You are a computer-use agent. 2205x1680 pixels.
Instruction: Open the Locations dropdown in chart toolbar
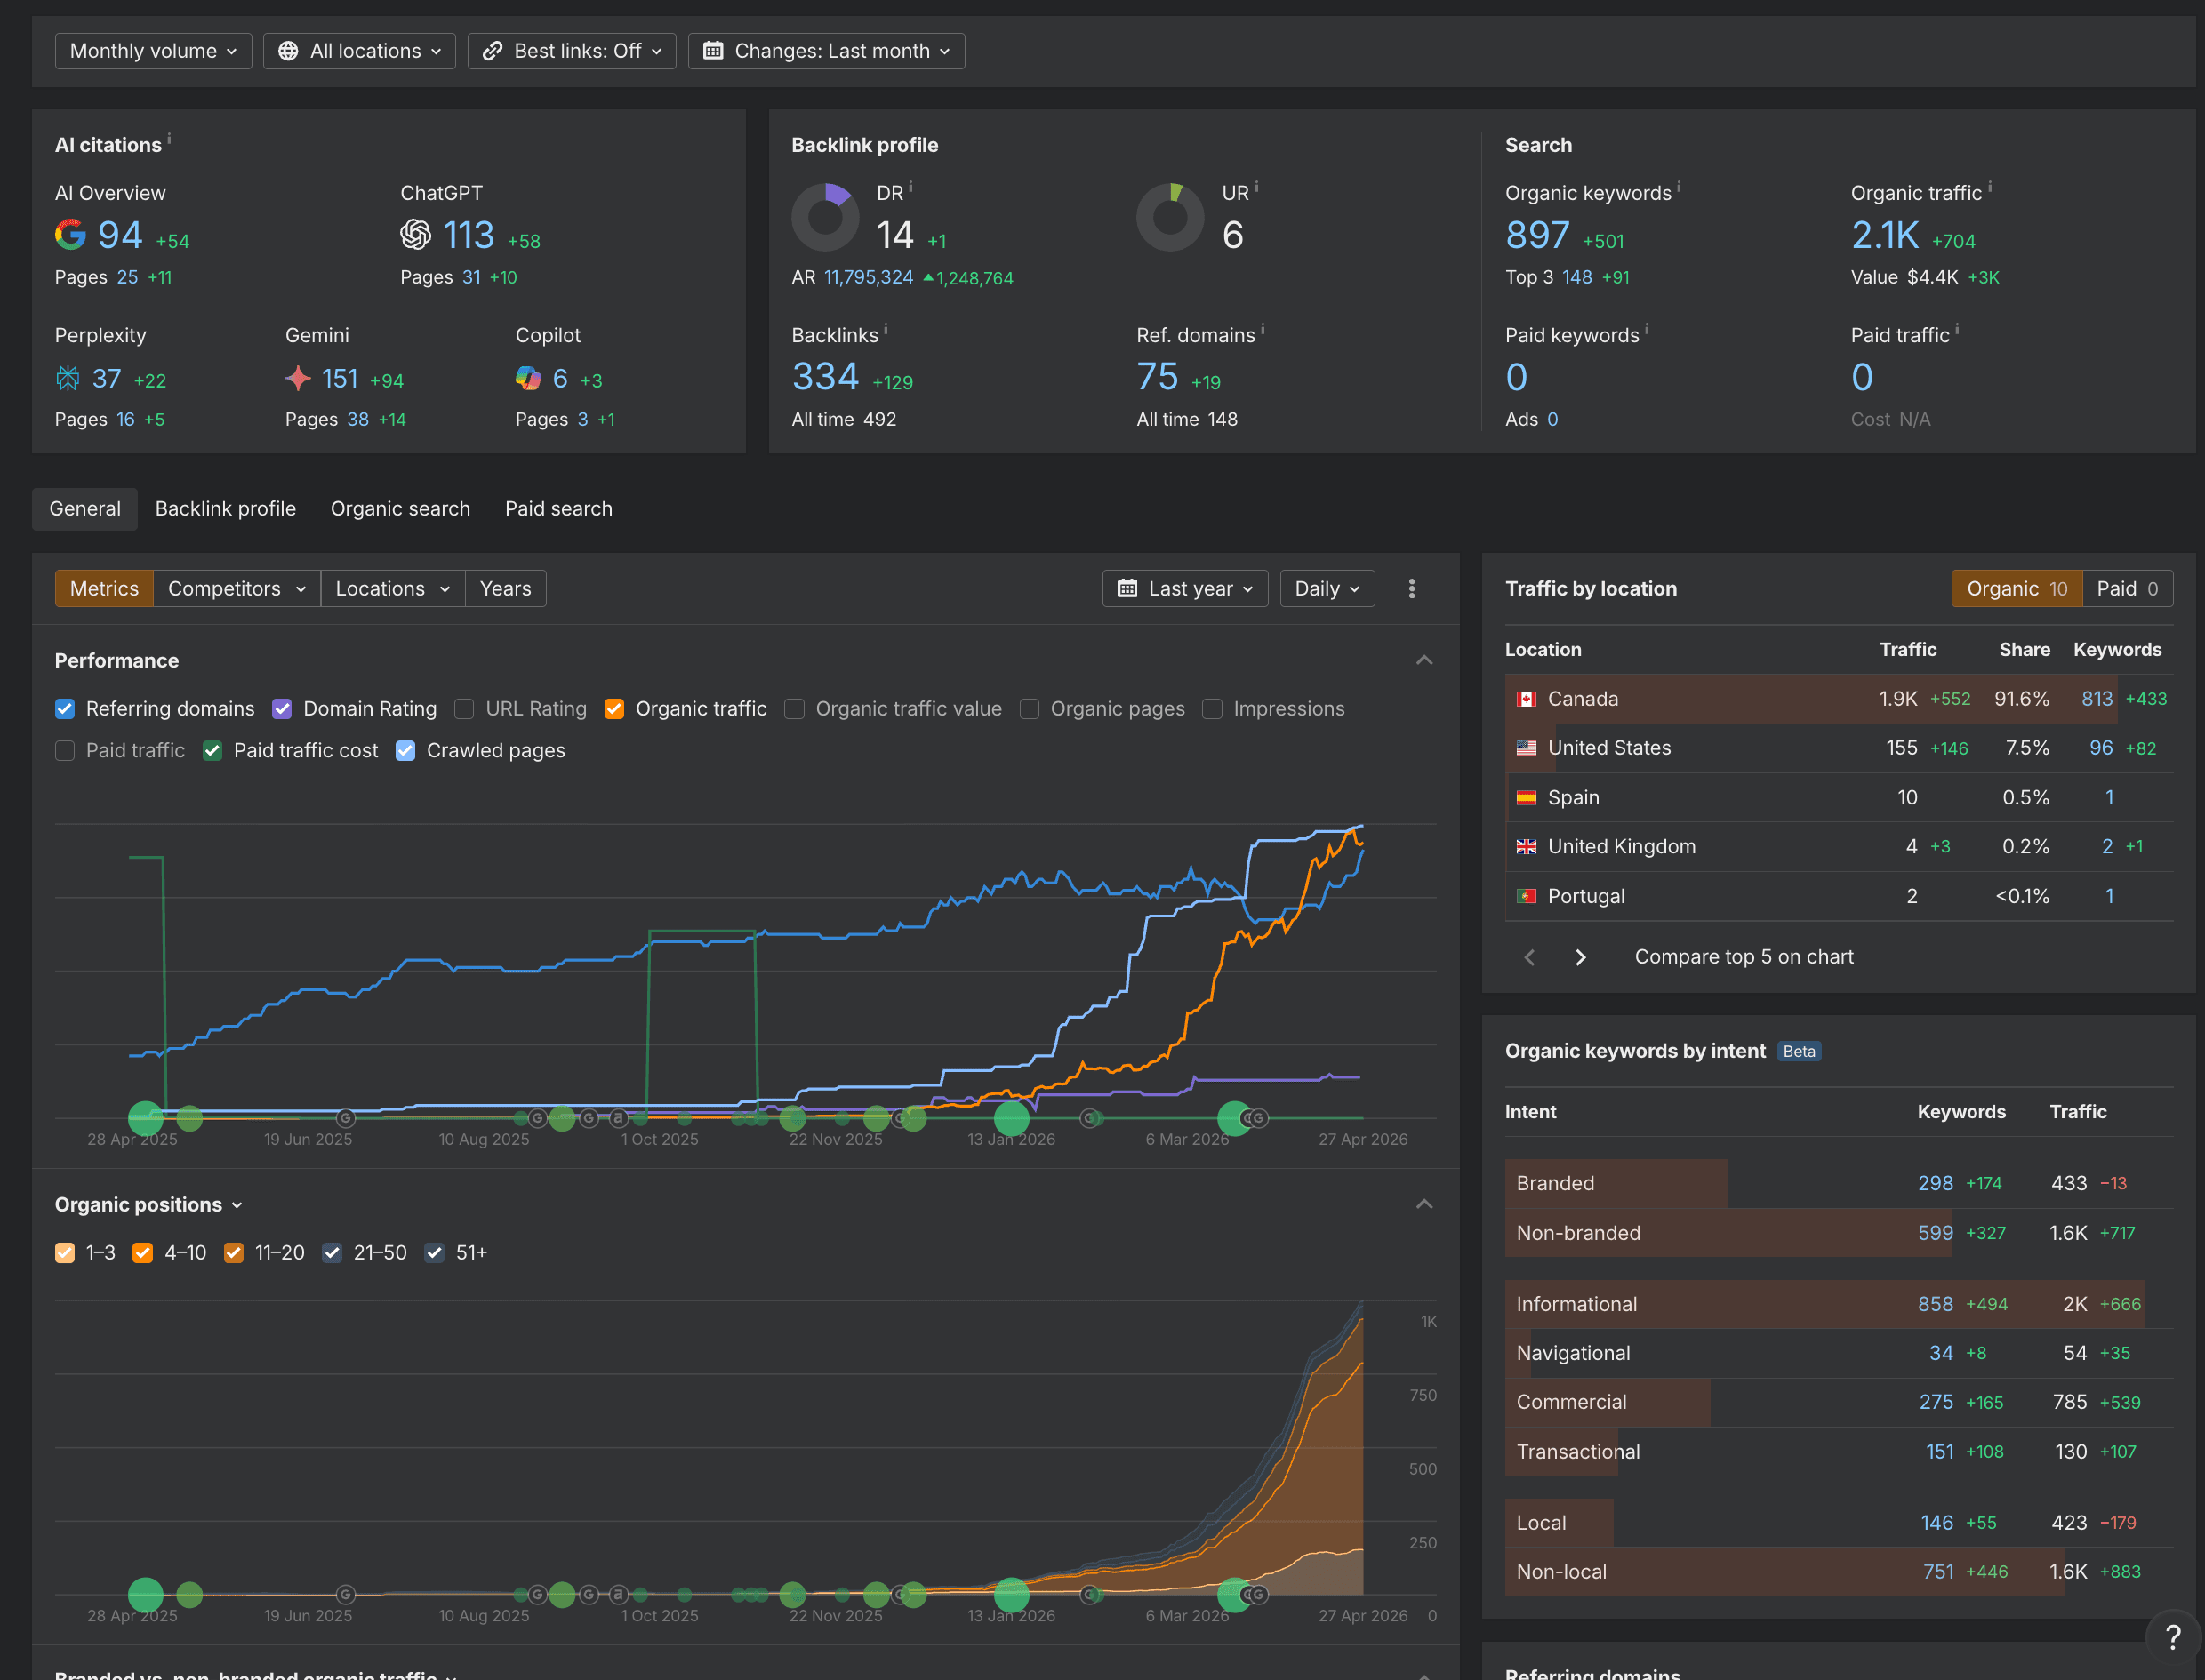(393, 589)
